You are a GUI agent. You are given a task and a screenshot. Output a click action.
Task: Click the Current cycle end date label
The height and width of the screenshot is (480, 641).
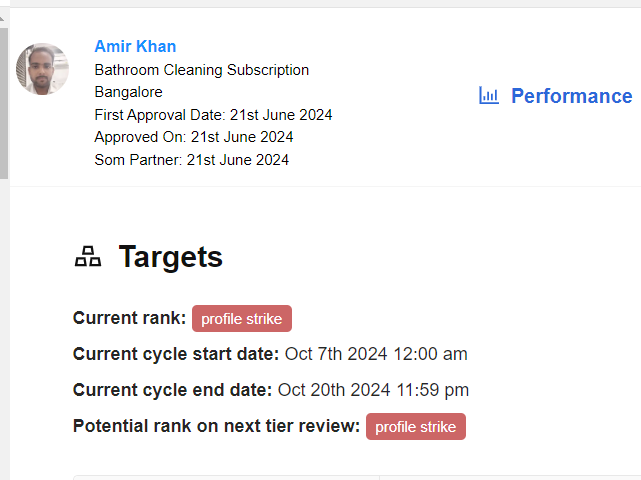pyautogui.click(x=172, y=390)
